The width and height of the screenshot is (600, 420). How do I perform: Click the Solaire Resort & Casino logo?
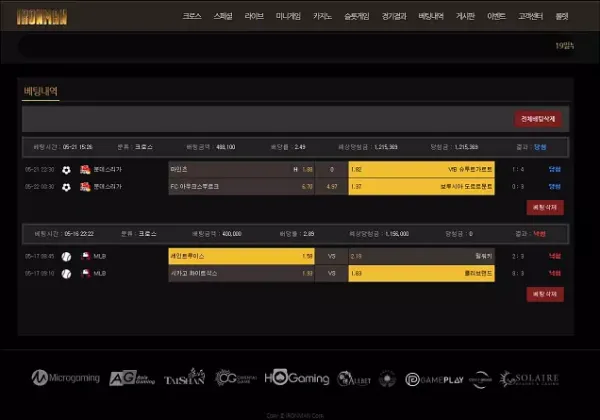pyautogui.click(x=529, y=379)
